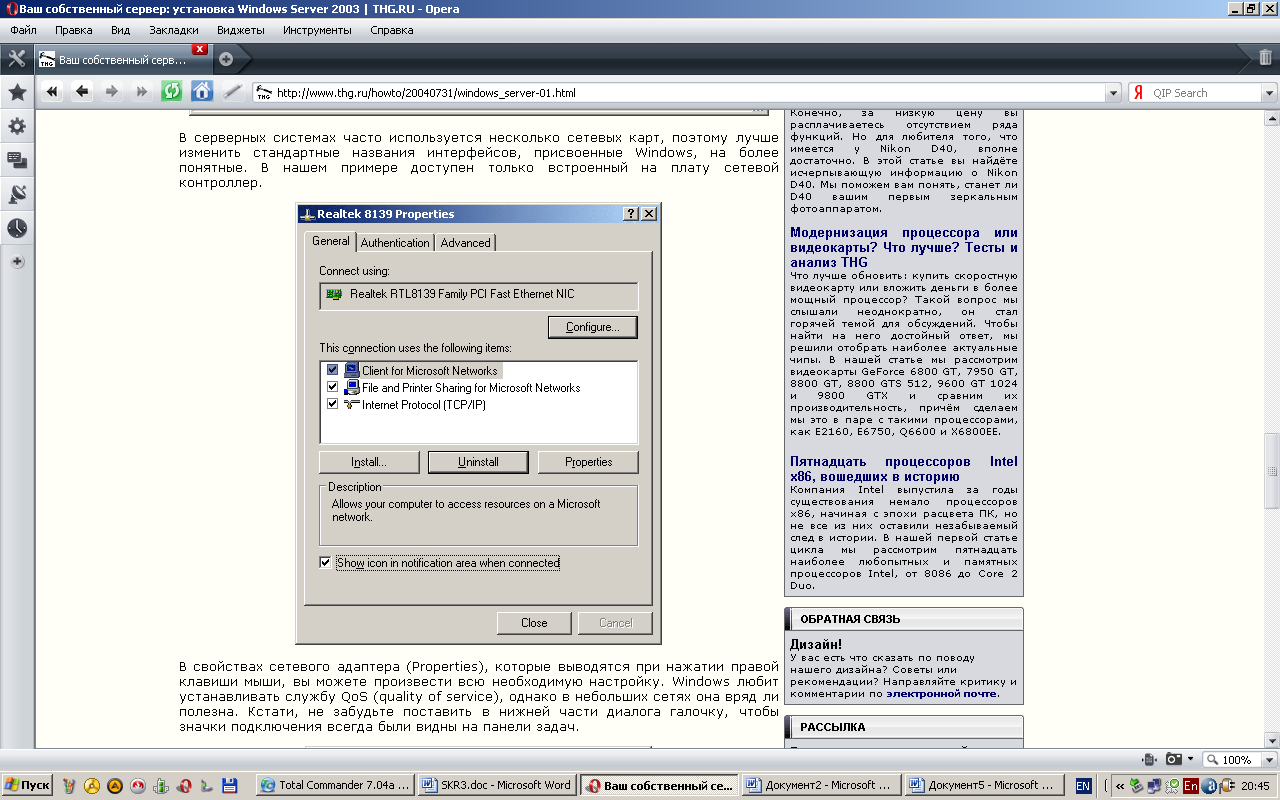Toggle Client for Microsoft Networks checkbox

333,370
